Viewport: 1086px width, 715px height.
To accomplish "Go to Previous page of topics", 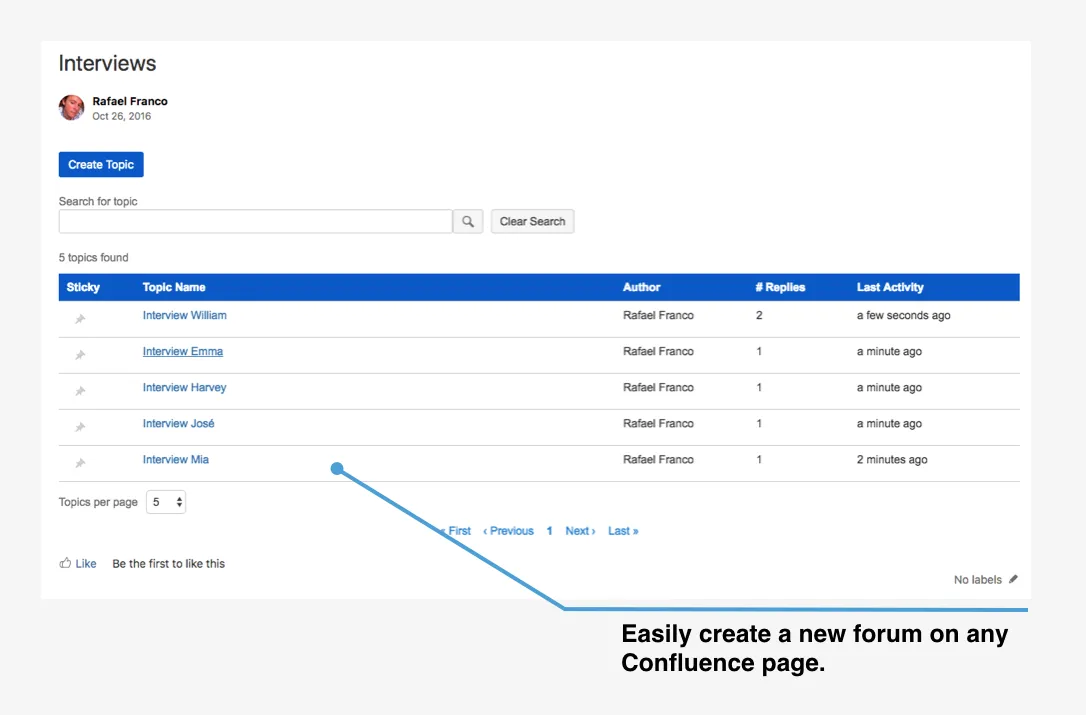I will click(x=508, y=531).
